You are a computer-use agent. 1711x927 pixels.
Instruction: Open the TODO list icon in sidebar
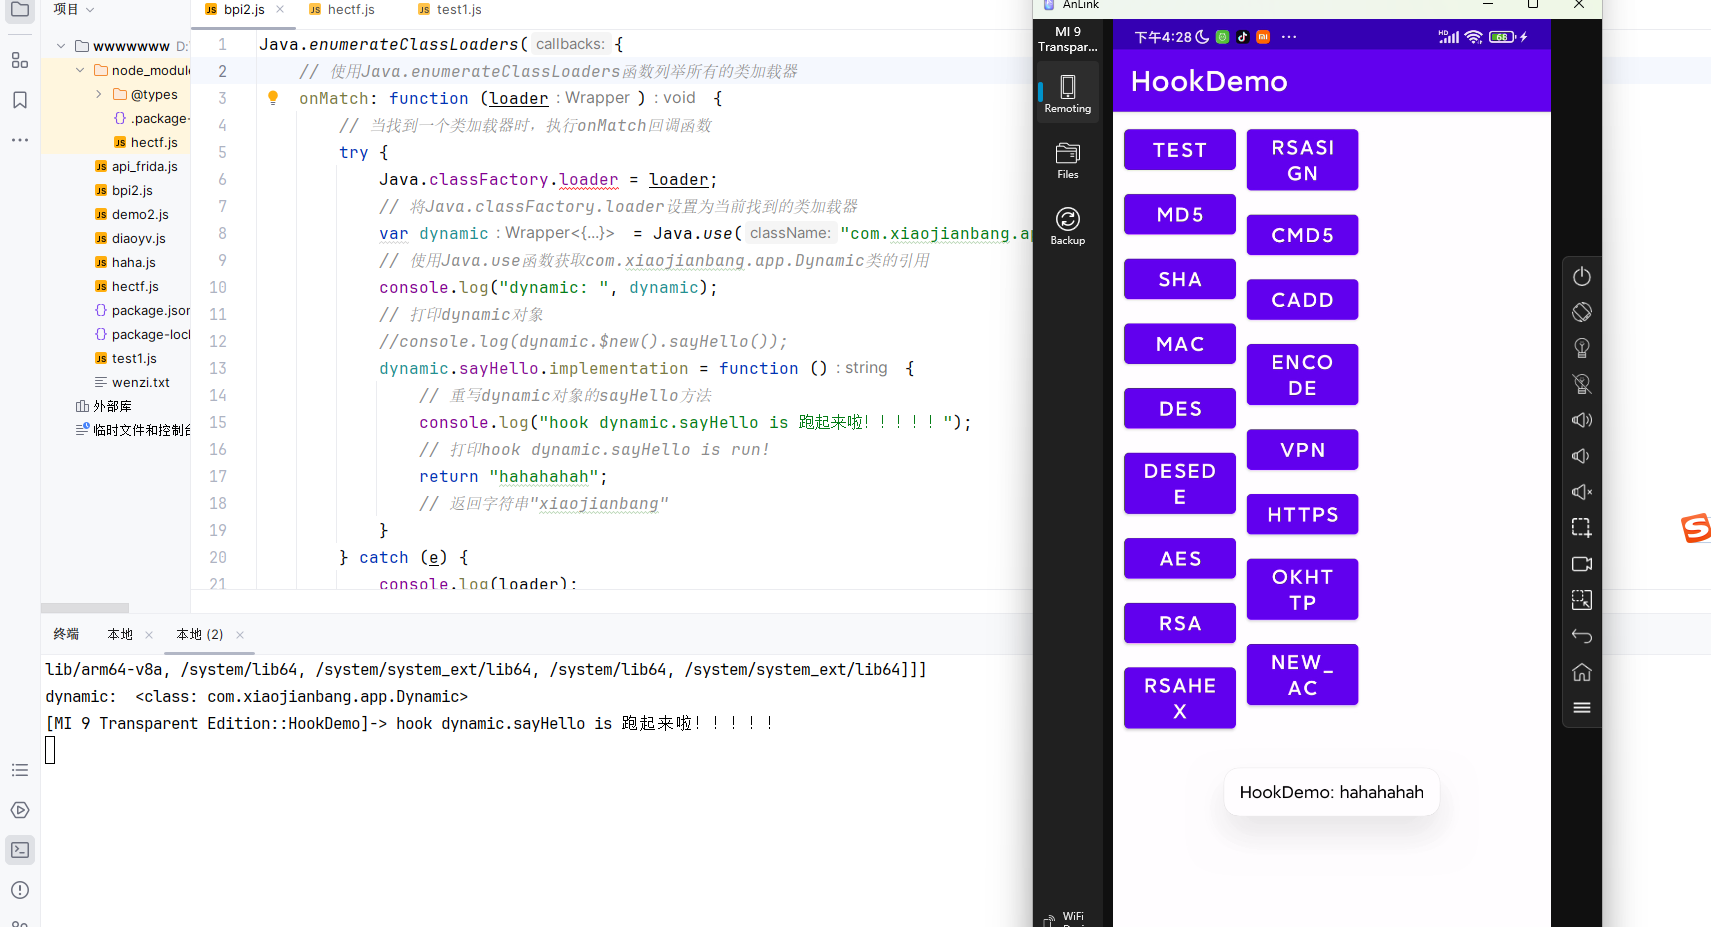point(20,770)
